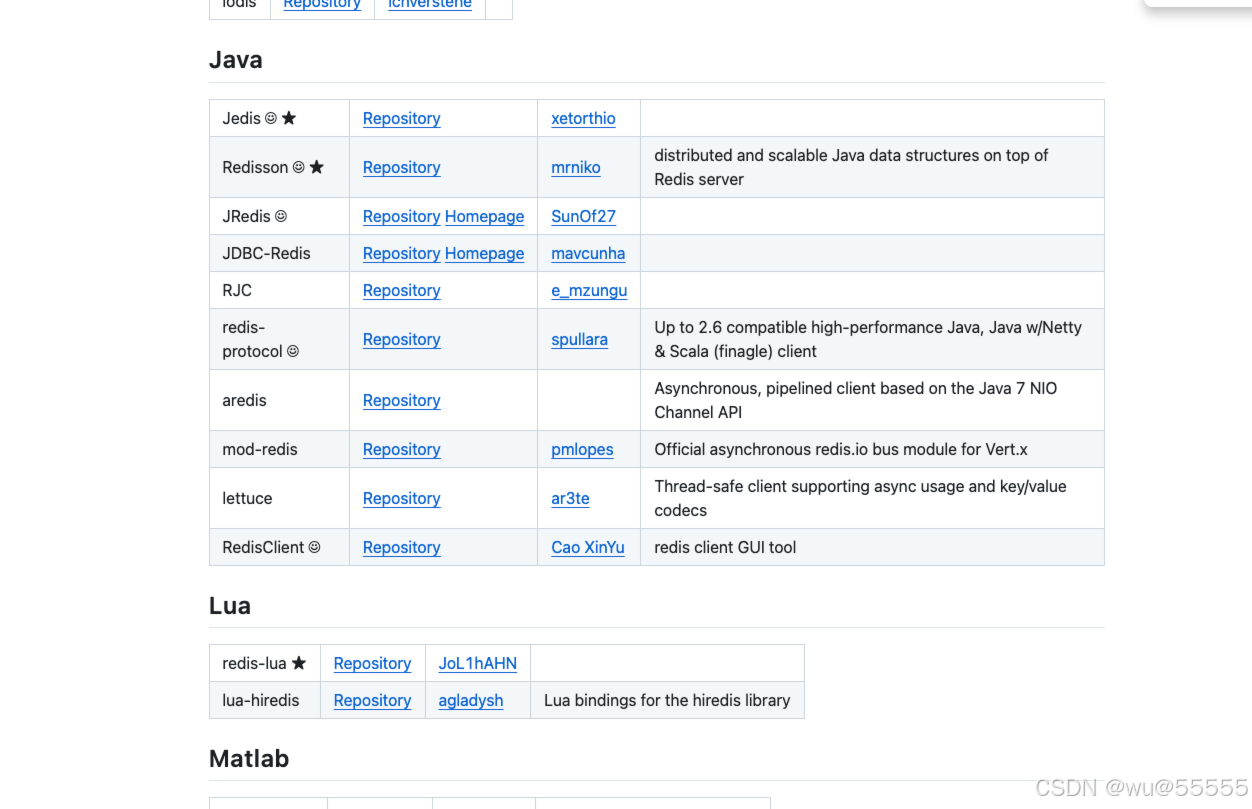Open author link SunOf27
This screenshot has height=809, width=1252.
(x=583, y=216)
